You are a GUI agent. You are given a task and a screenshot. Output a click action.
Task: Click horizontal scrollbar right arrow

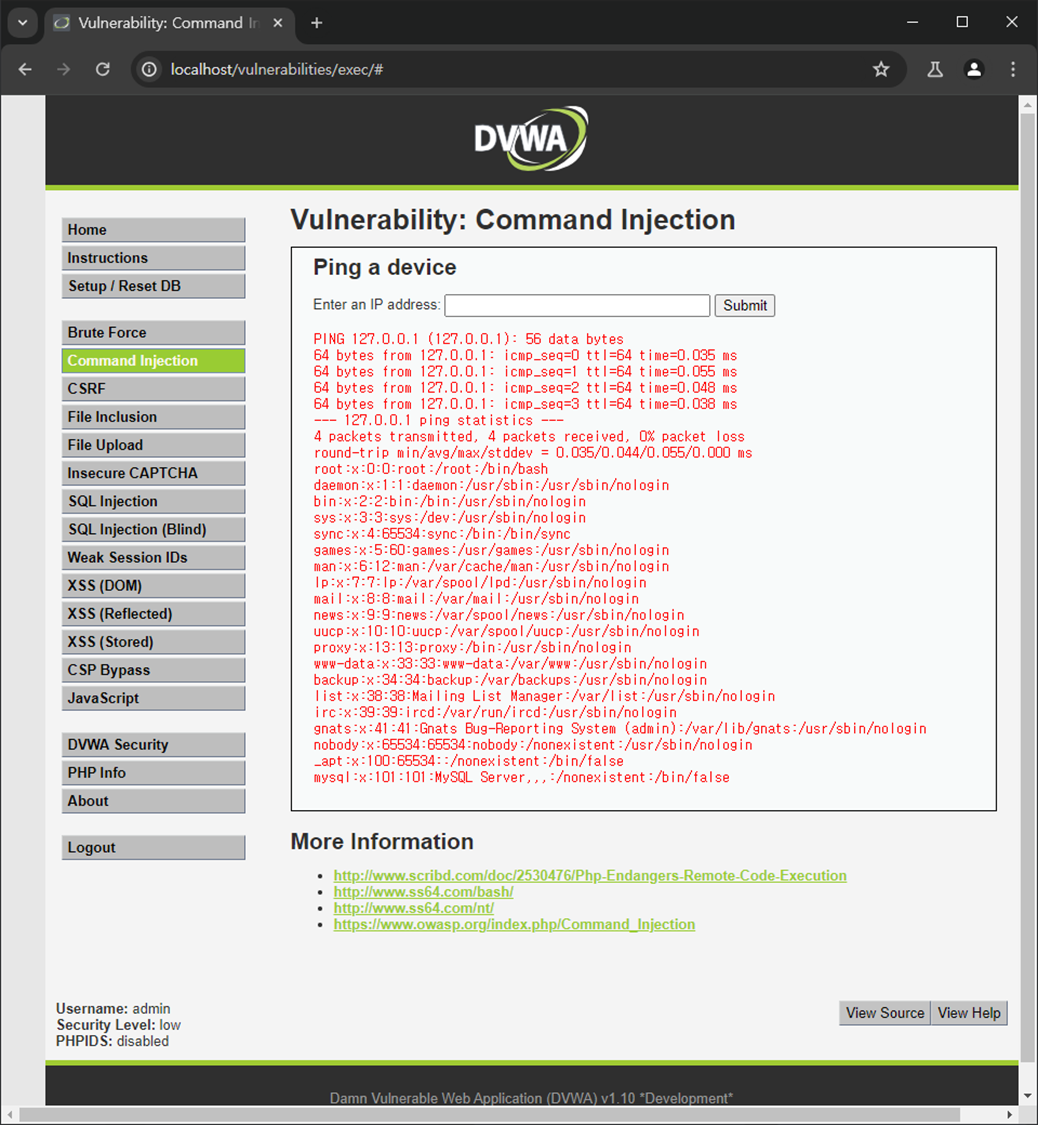pyautogui.click(x=1010, y=1114)
